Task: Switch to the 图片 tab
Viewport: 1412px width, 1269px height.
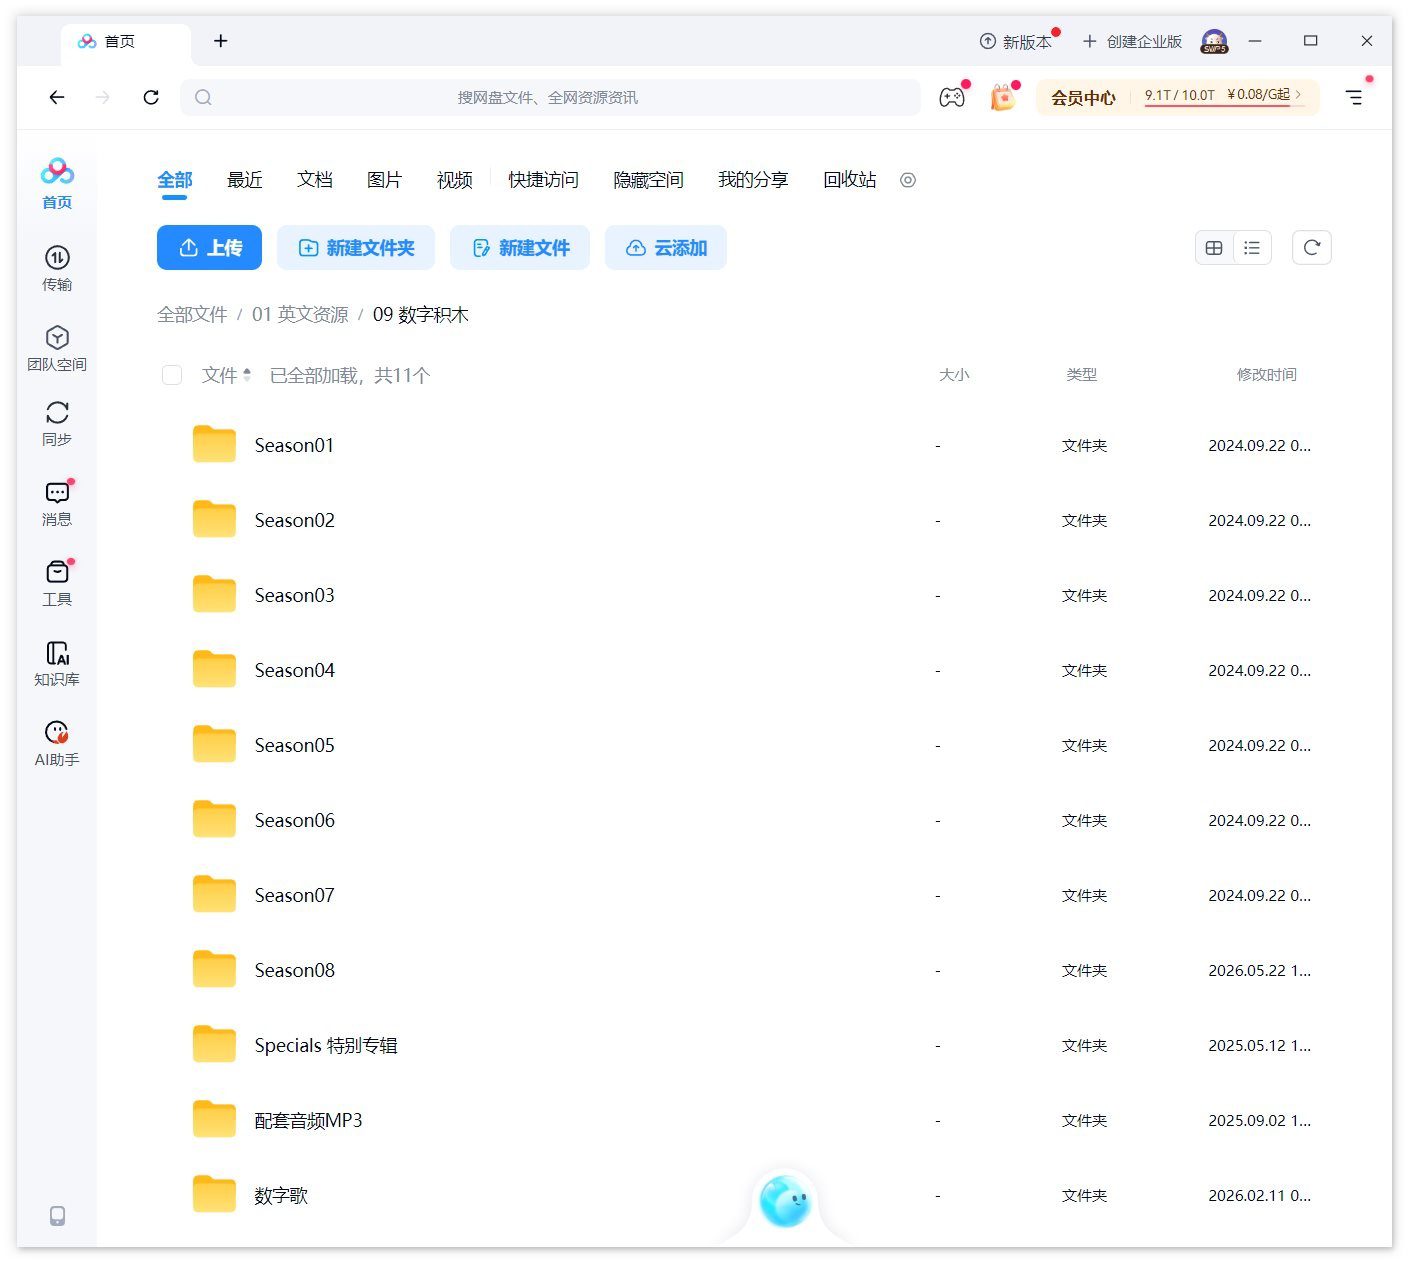Action: 385,180
